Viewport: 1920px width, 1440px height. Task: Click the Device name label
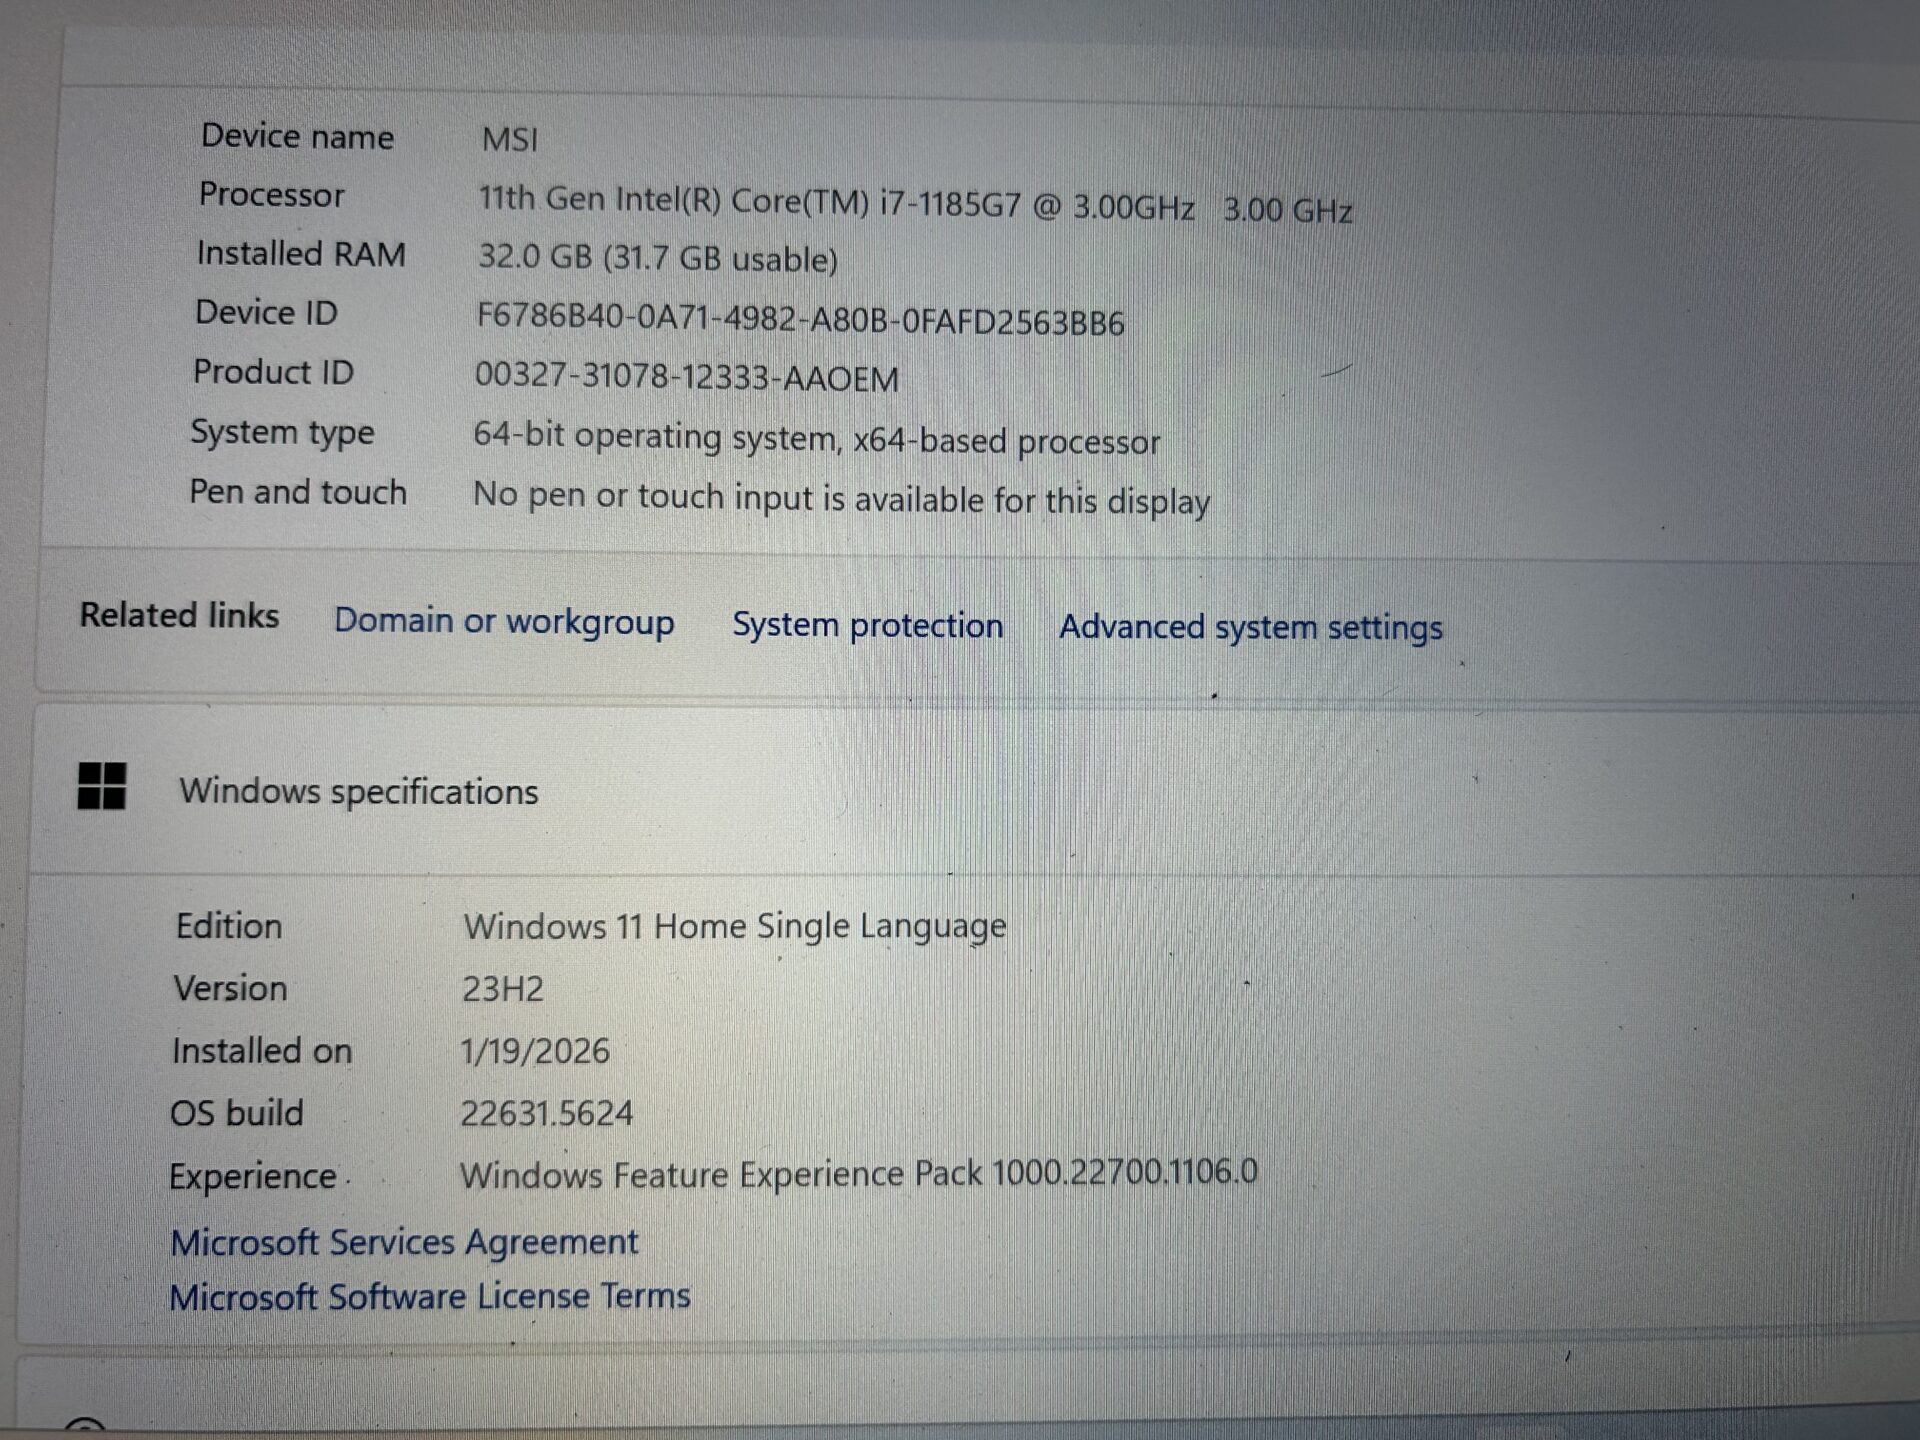298,136
